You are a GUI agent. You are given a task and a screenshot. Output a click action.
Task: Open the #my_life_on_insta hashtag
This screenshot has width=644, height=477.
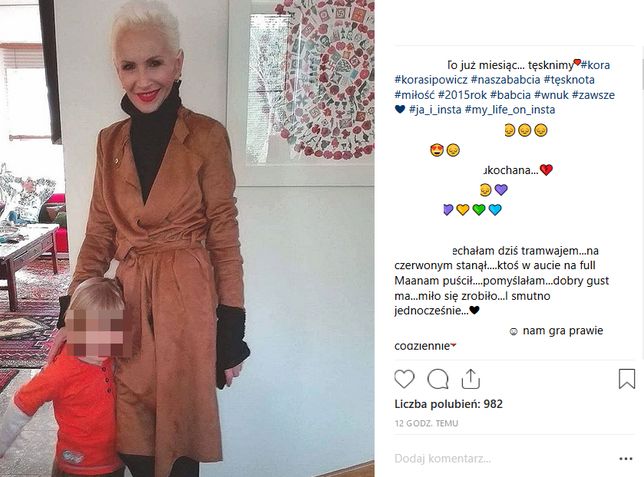point(510,110)
